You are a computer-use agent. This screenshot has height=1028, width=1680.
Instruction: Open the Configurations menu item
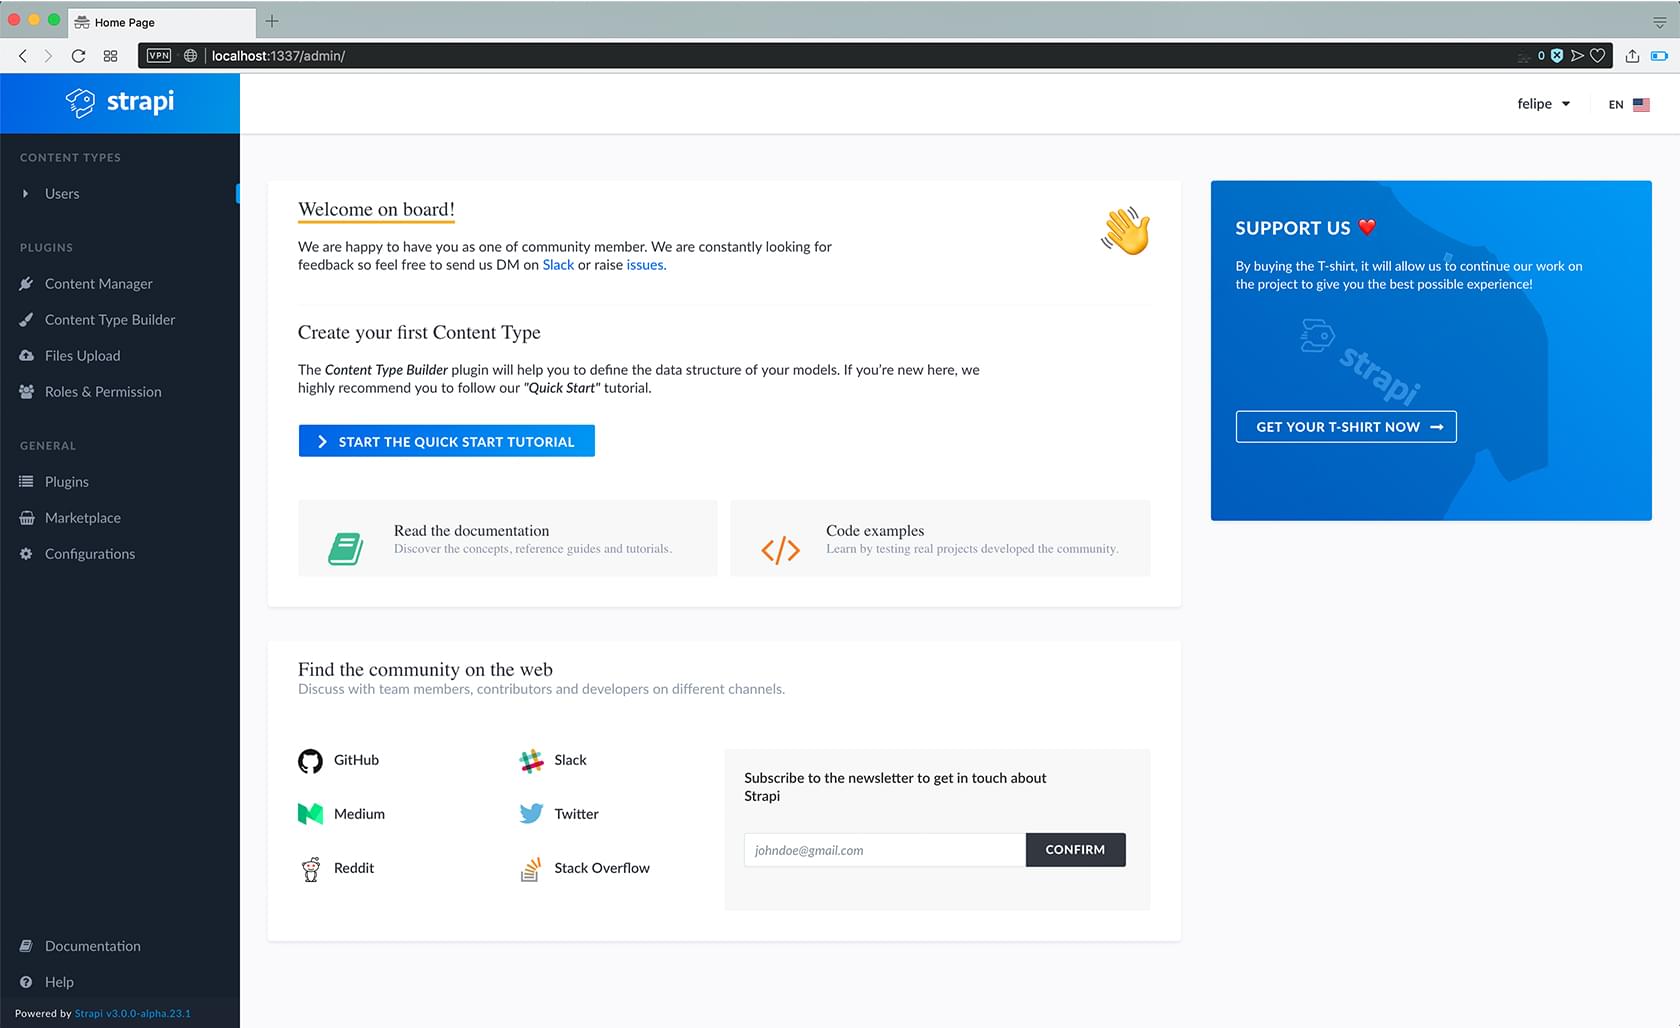(x=89, y=554)
